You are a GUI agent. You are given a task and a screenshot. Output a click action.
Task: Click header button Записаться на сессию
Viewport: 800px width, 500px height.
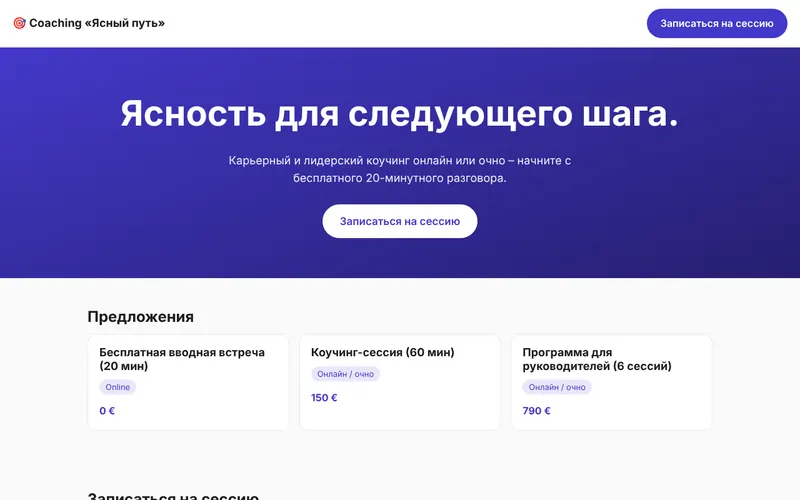[x=717, y=23]
